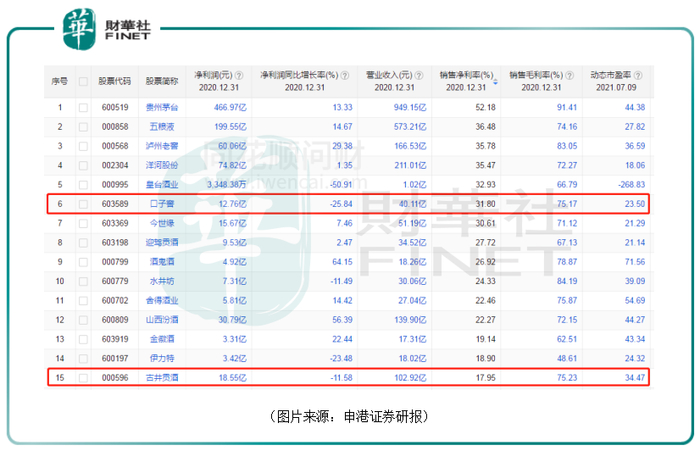700x452 pixels.
Task: Click the 股票代码 column header
Action: tap(115, 81)
